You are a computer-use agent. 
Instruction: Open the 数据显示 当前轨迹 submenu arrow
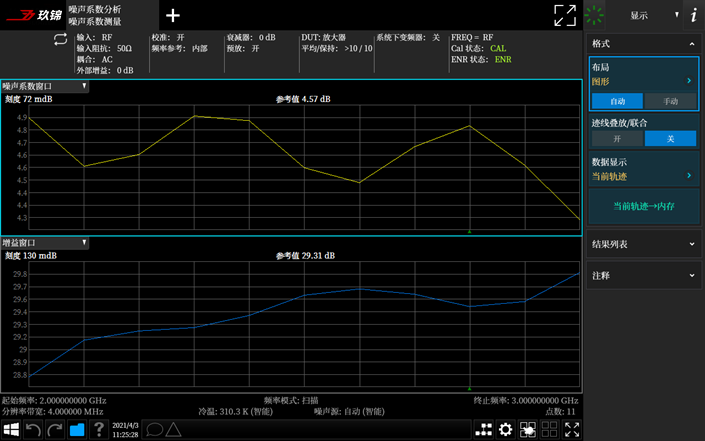(x=689, y=176)
